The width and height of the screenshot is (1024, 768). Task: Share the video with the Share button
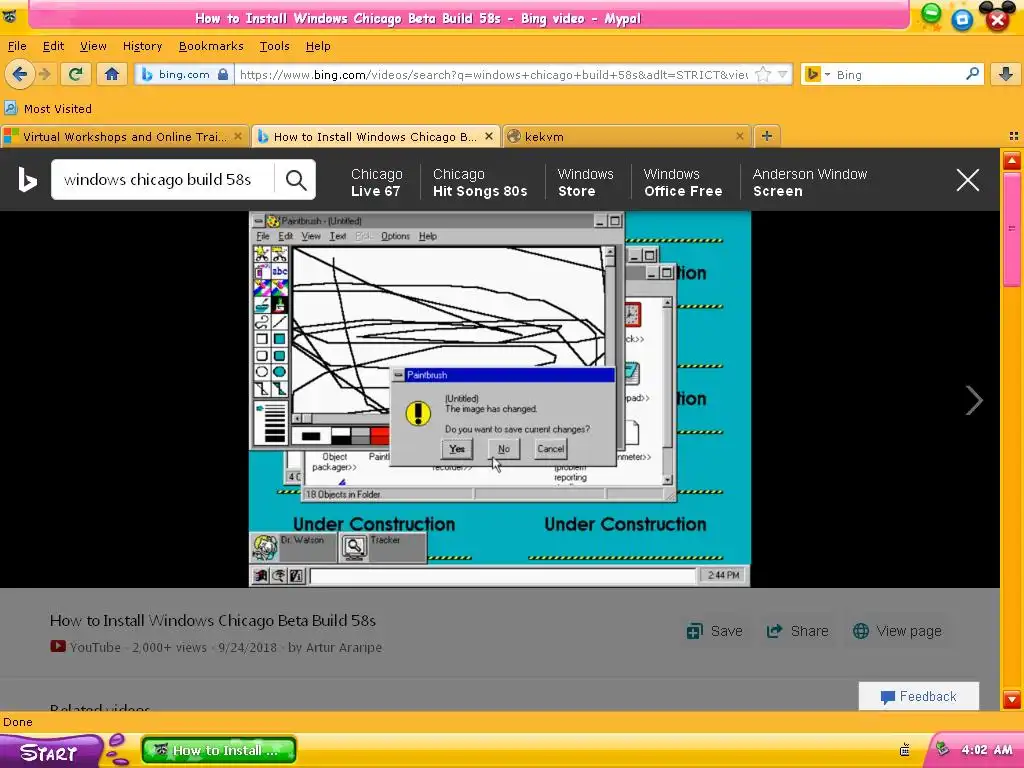point(797,631)
